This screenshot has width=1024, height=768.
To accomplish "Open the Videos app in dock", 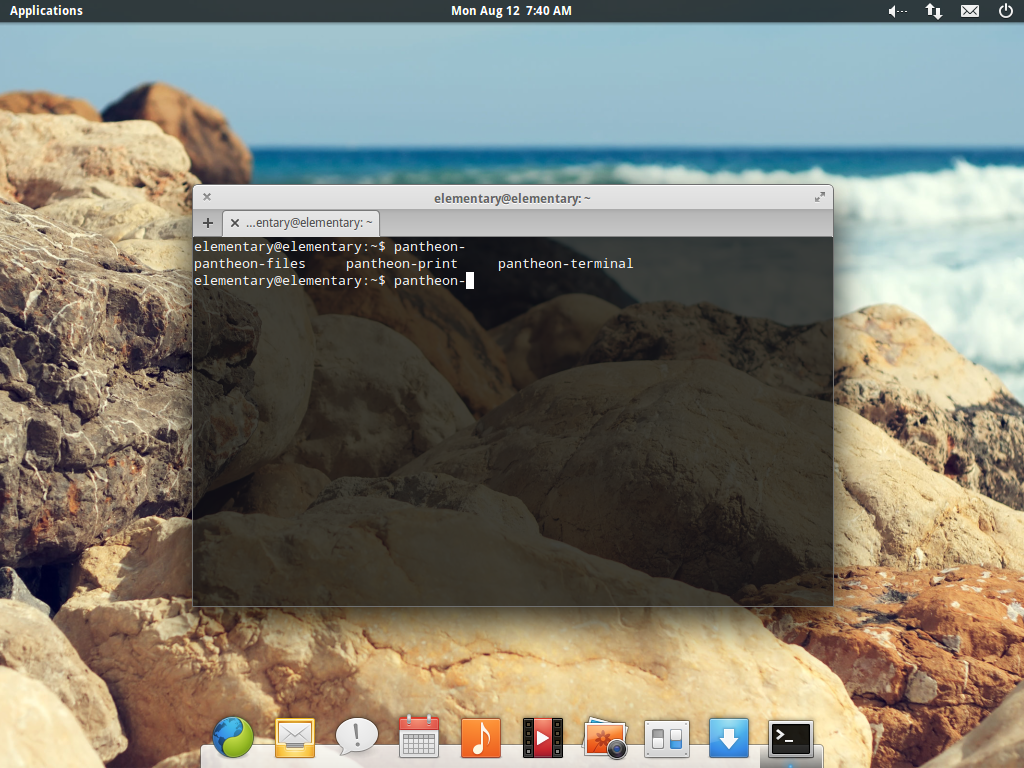I will (543, 738).
